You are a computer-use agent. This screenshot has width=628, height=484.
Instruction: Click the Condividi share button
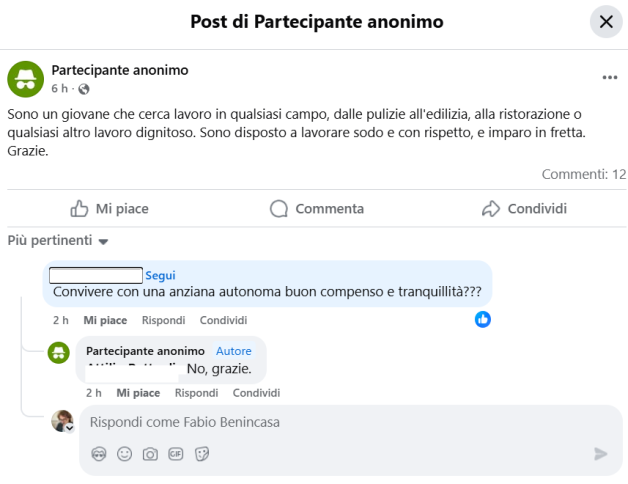523,208
